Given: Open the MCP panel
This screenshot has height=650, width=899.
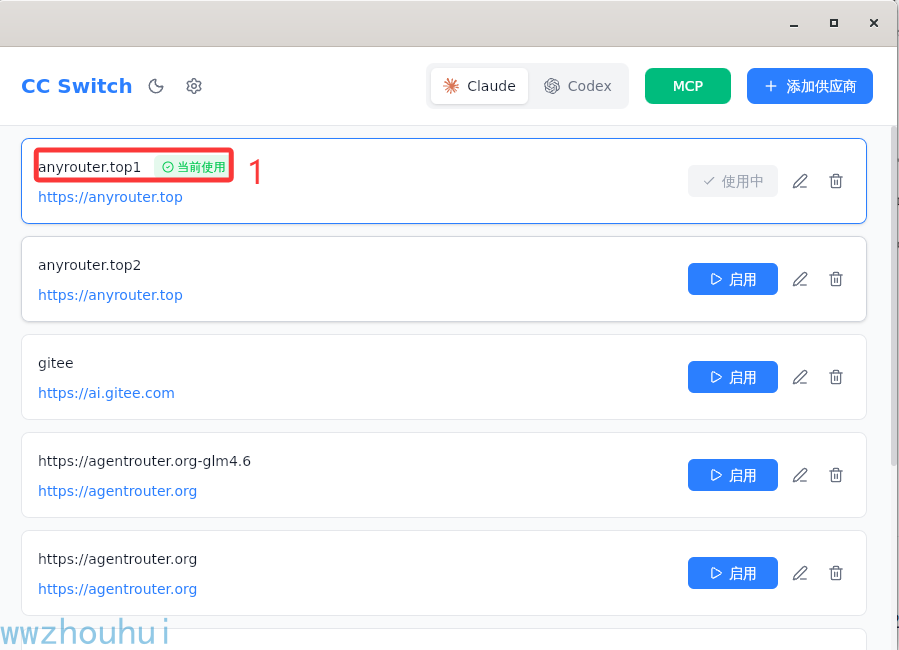Looking at the screenshot, I should click(x=687, y=86).
